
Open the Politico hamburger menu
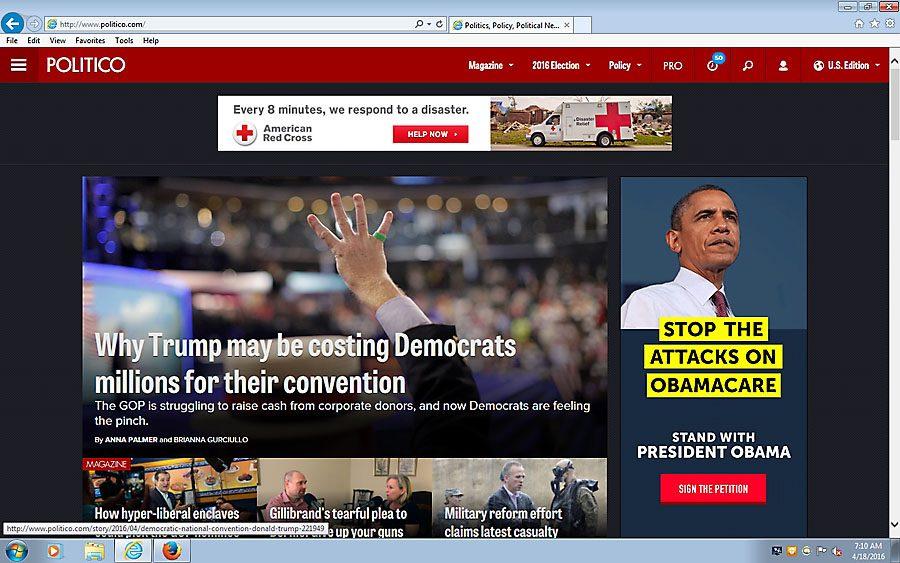point(18,65)
